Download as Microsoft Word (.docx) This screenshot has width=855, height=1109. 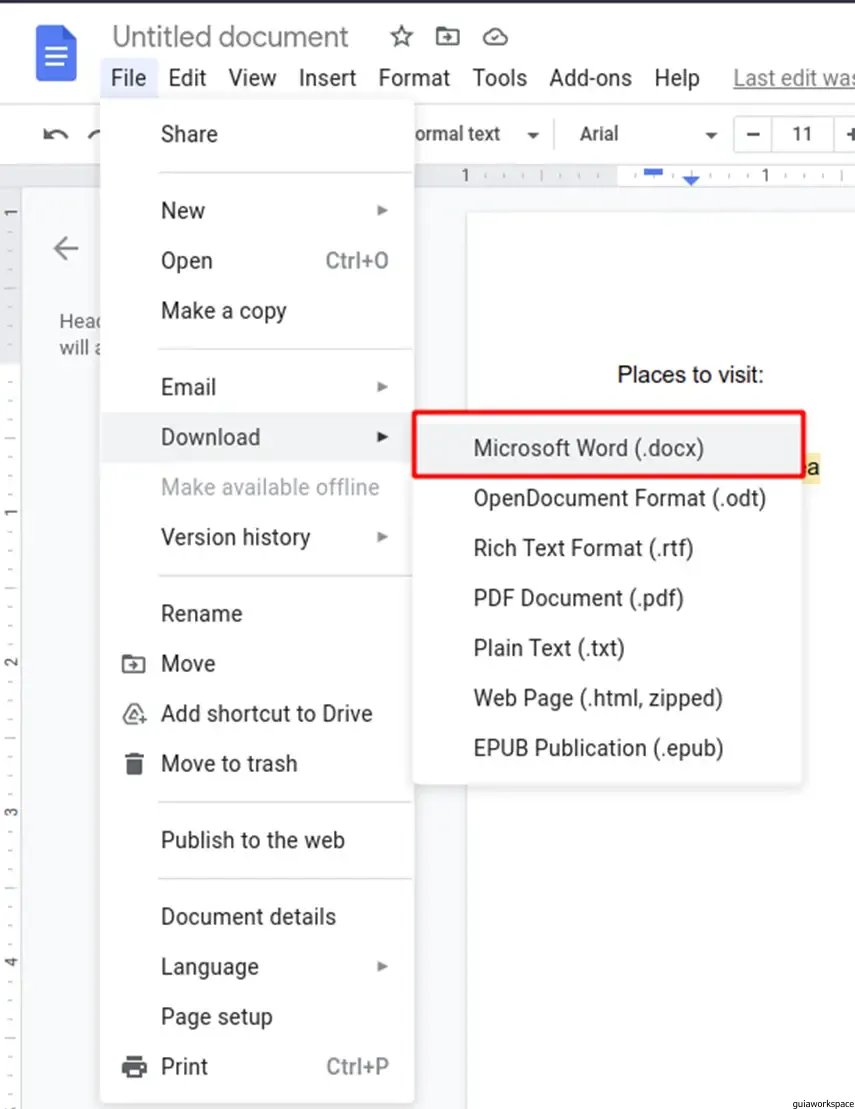[589, 448]
